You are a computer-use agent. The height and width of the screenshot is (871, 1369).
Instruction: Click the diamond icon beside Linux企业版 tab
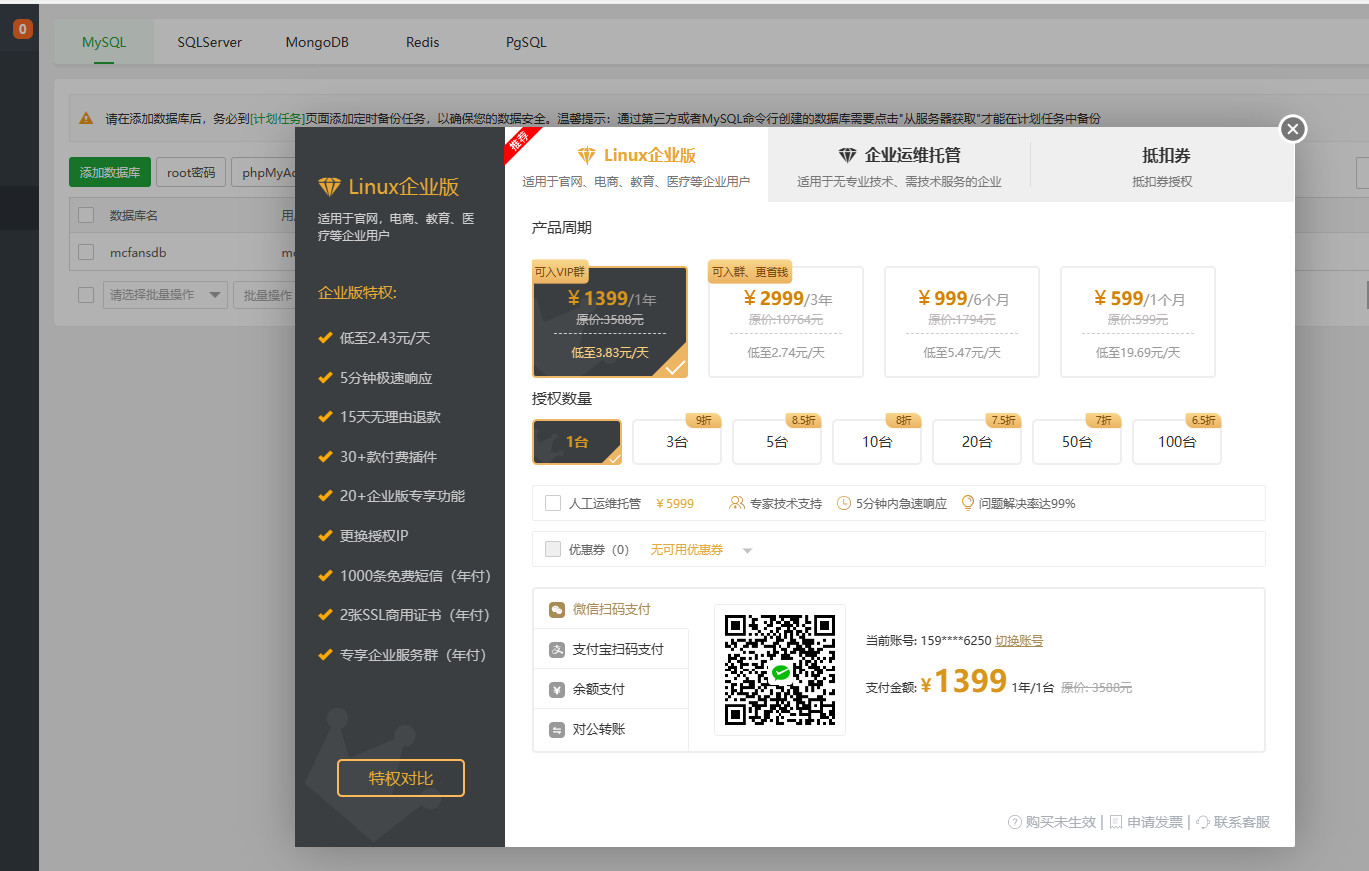coord(587,156)
